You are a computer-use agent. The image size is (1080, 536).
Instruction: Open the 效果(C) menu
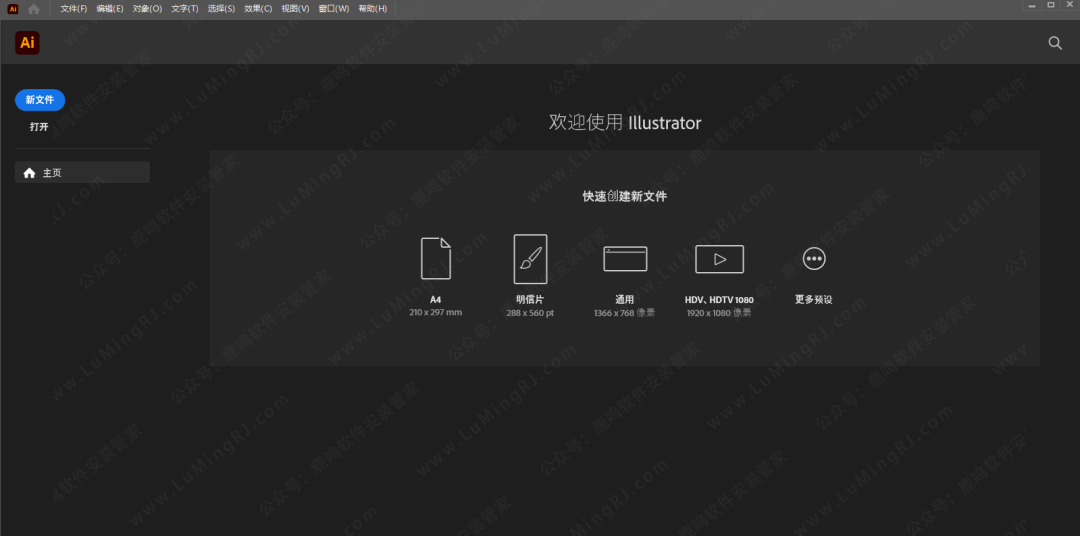click(x=258, y=9)
